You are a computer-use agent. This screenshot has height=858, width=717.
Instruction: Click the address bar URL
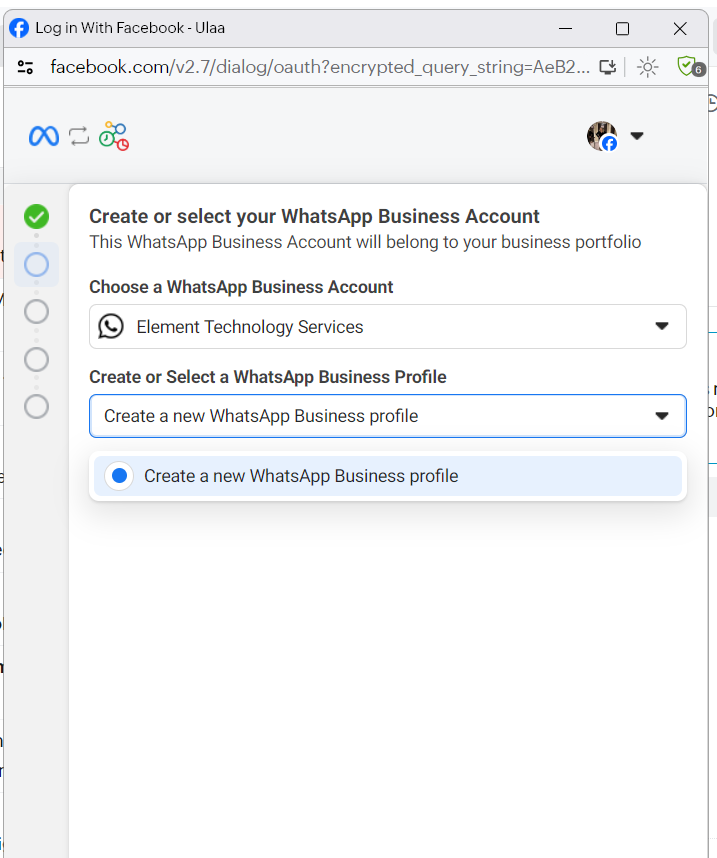click(320, 67)
